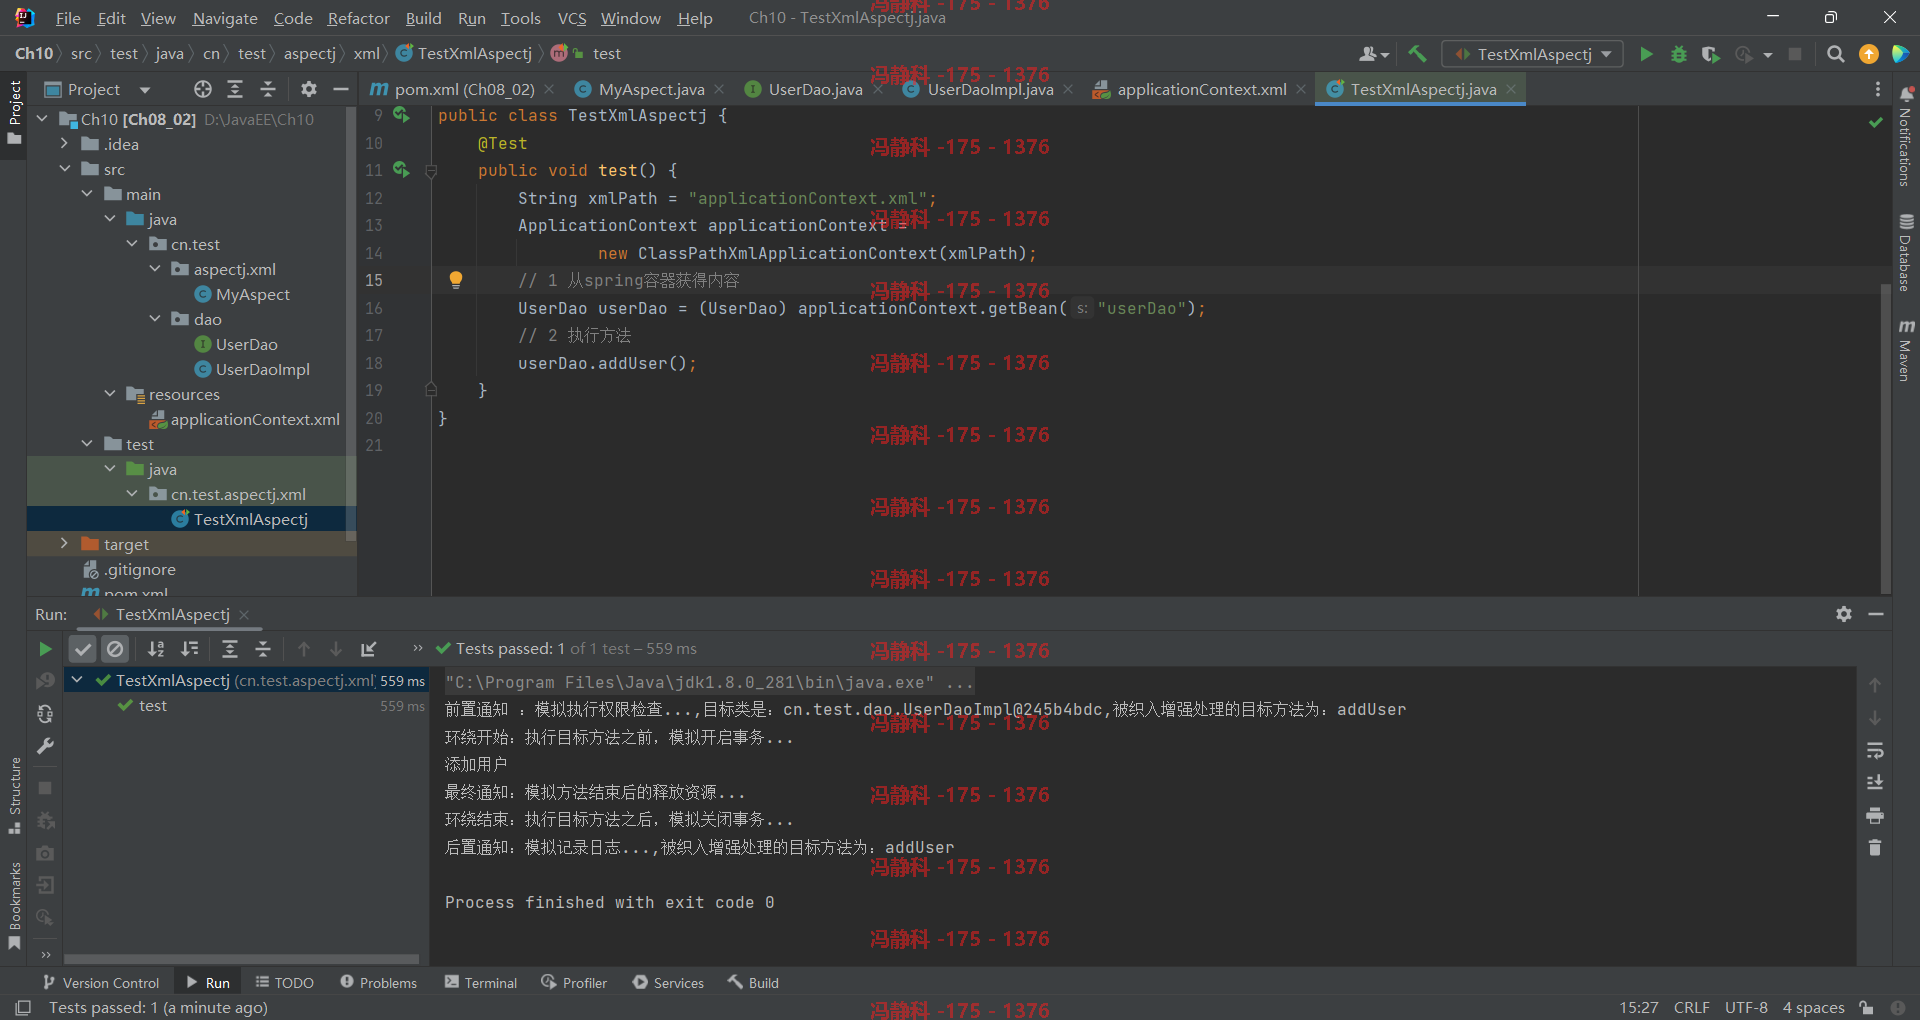Click the Project tree vertical scrollbar
Image resolution: width=1920 pixels, height=1020 pixels.
[x=350, y=325]
